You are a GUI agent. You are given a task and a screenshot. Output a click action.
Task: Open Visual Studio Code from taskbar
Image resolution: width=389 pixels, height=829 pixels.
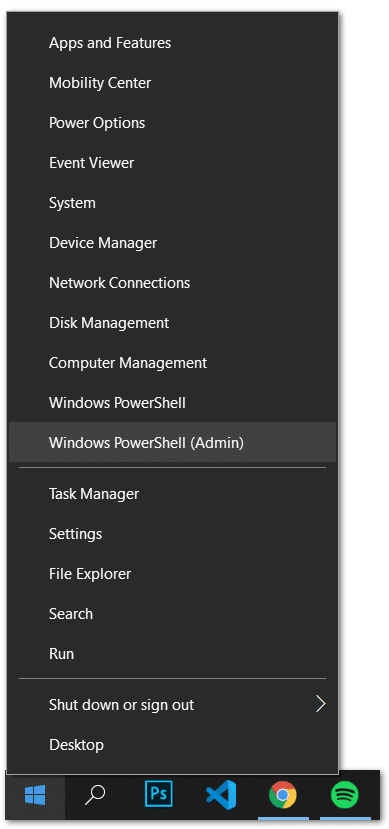point(220,795)
